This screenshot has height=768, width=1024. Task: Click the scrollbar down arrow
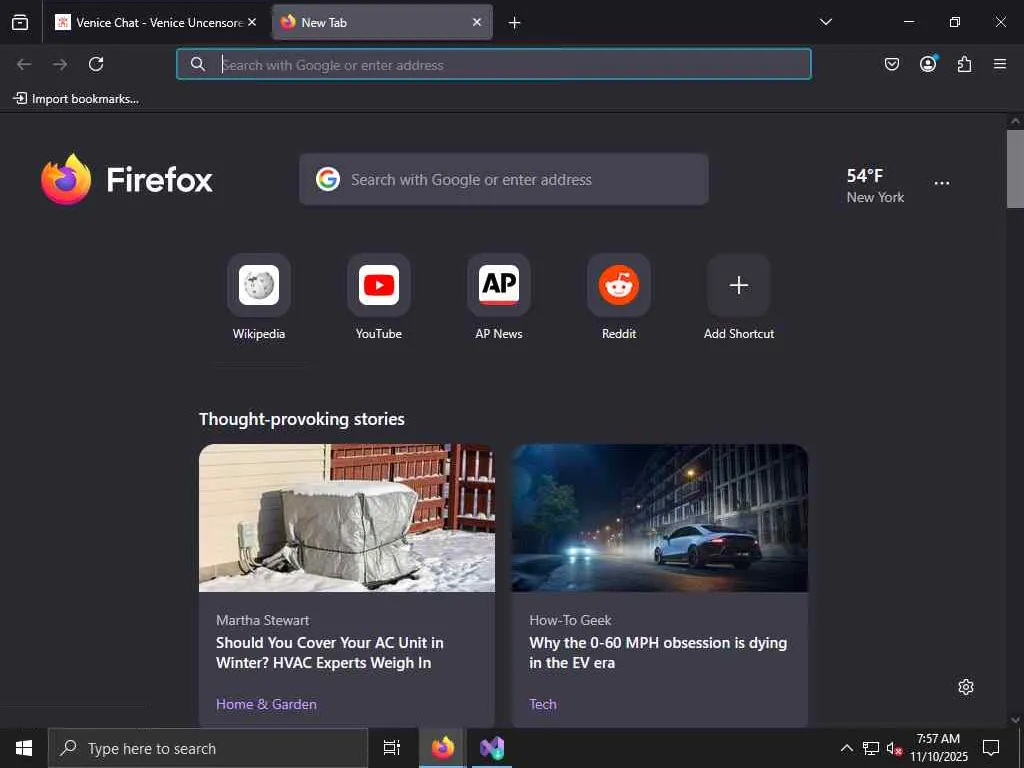coord(1015,720)
